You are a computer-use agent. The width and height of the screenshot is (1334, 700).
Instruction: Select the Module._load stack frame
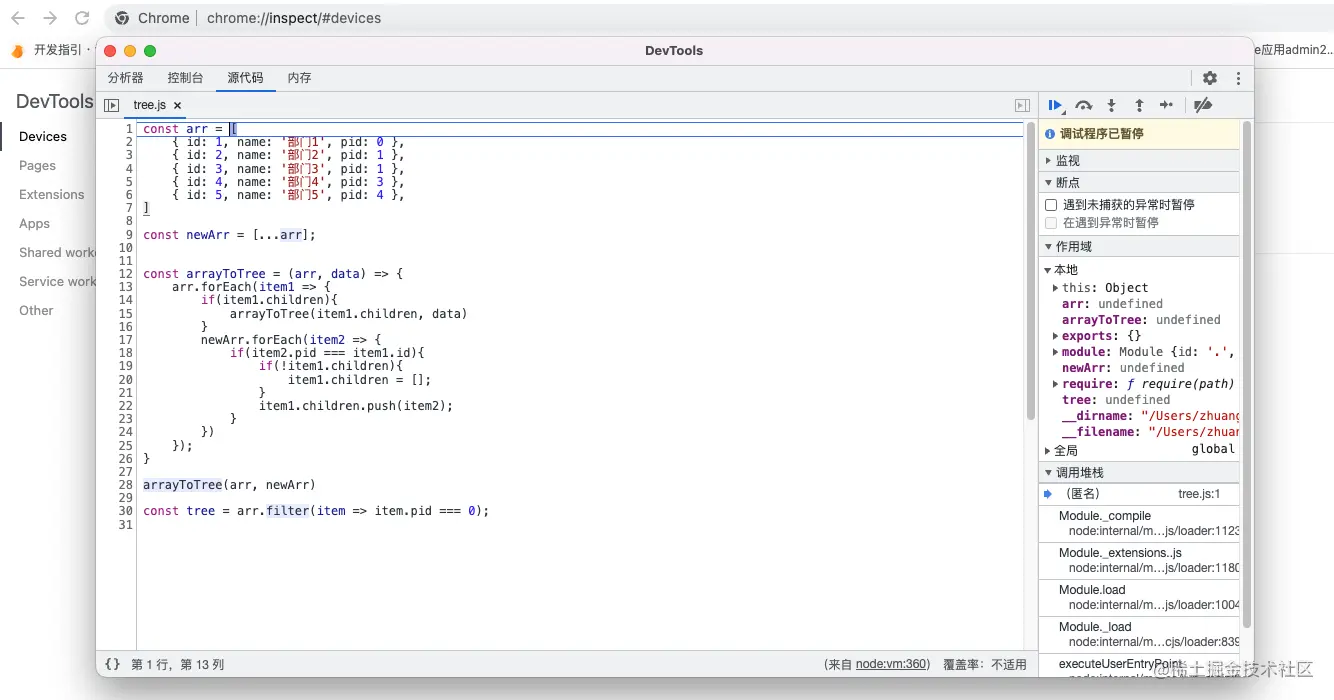(1139, 634)
